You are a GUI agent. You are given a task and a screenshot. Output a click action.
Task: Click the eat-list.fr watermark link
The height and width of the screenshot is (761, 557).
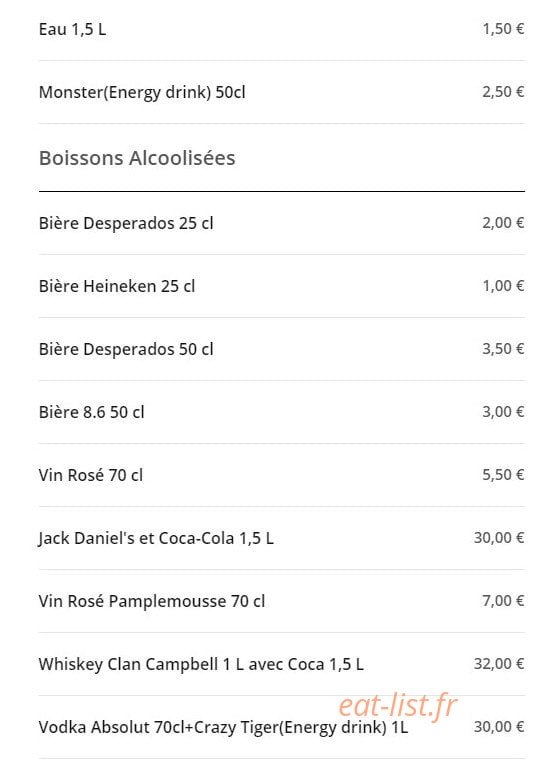coord(398,705)
